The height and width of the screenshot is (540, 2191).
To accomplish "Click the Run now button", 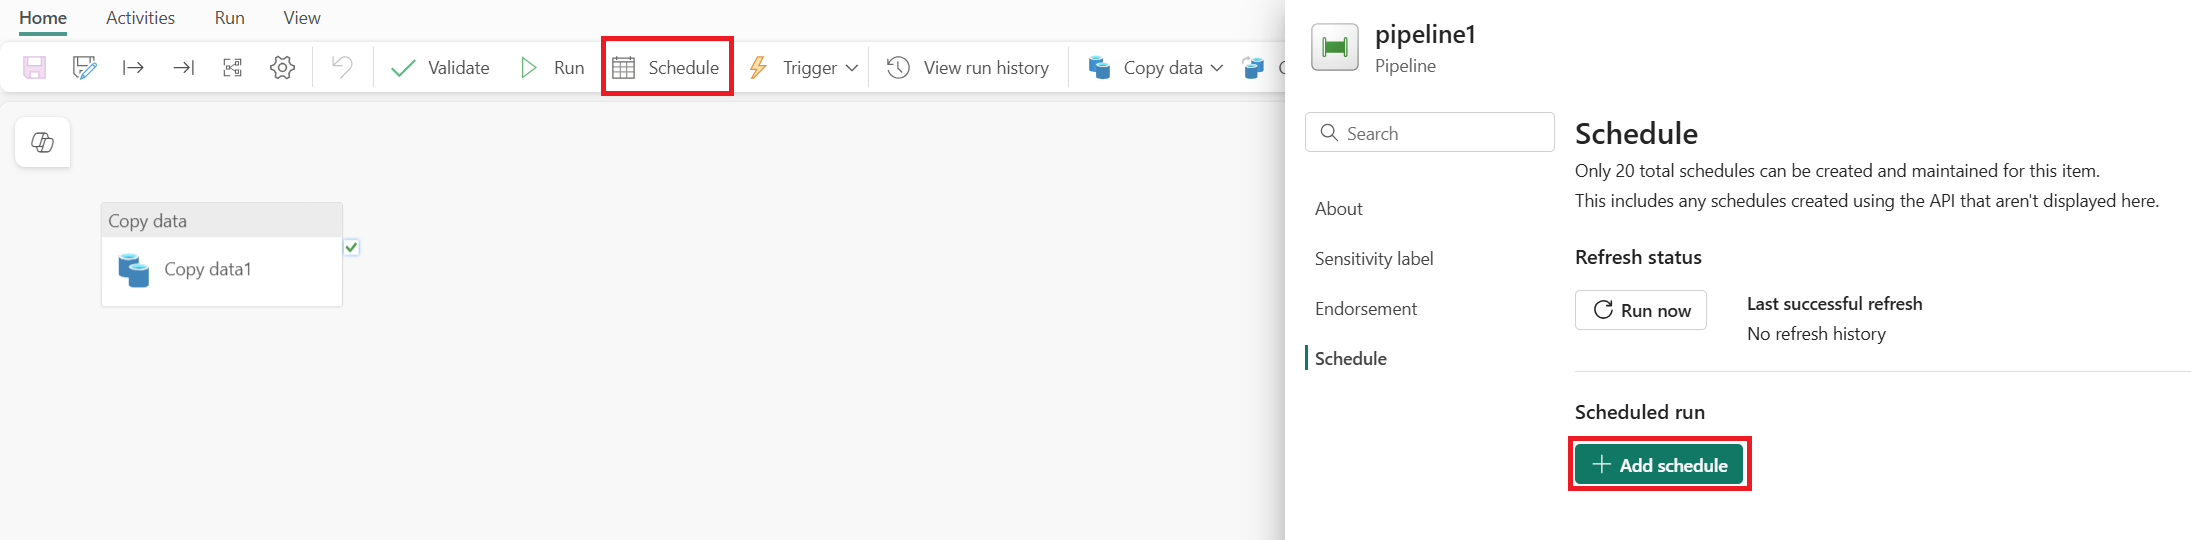I will click(x=1640, y=310).
